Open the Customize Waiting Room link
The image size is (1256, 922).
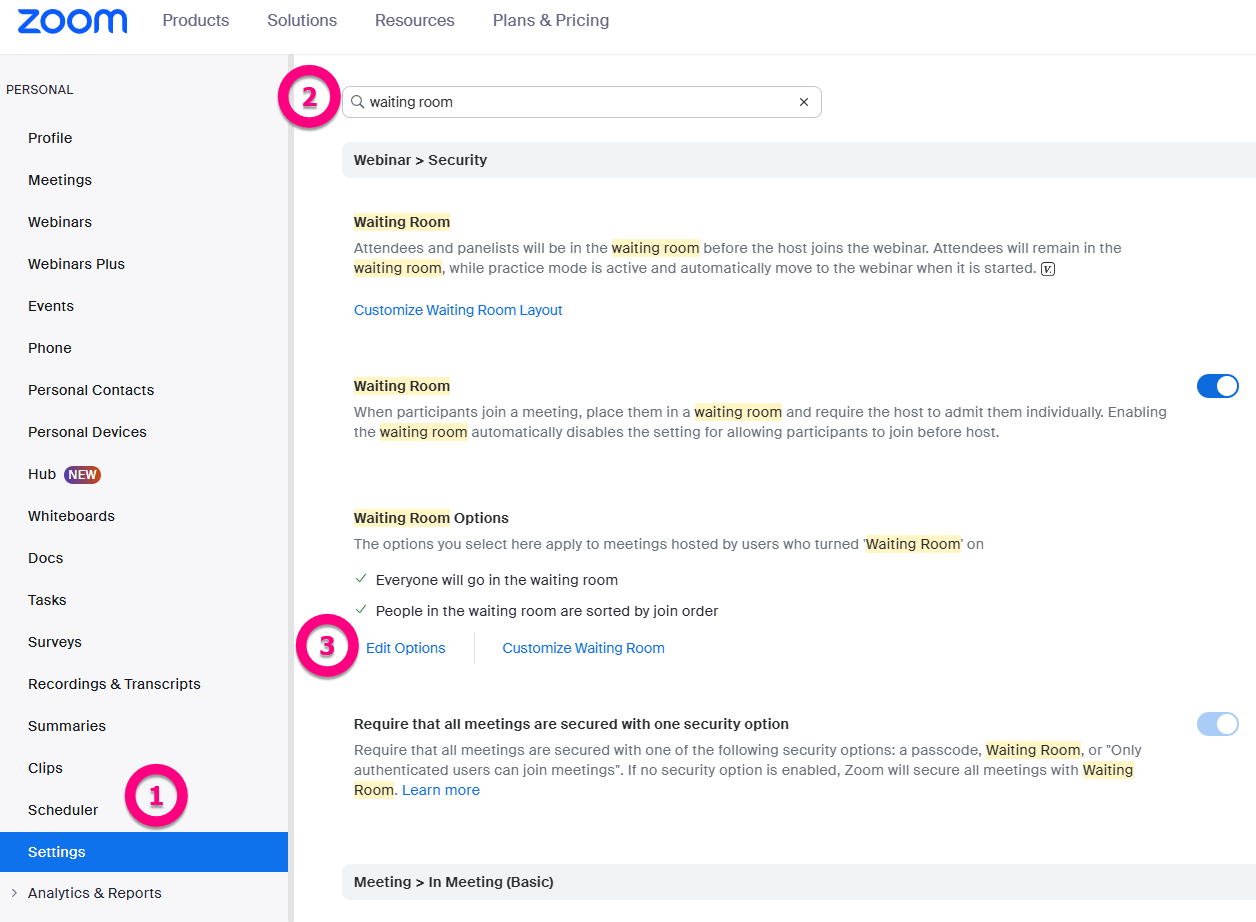point(583,648)
